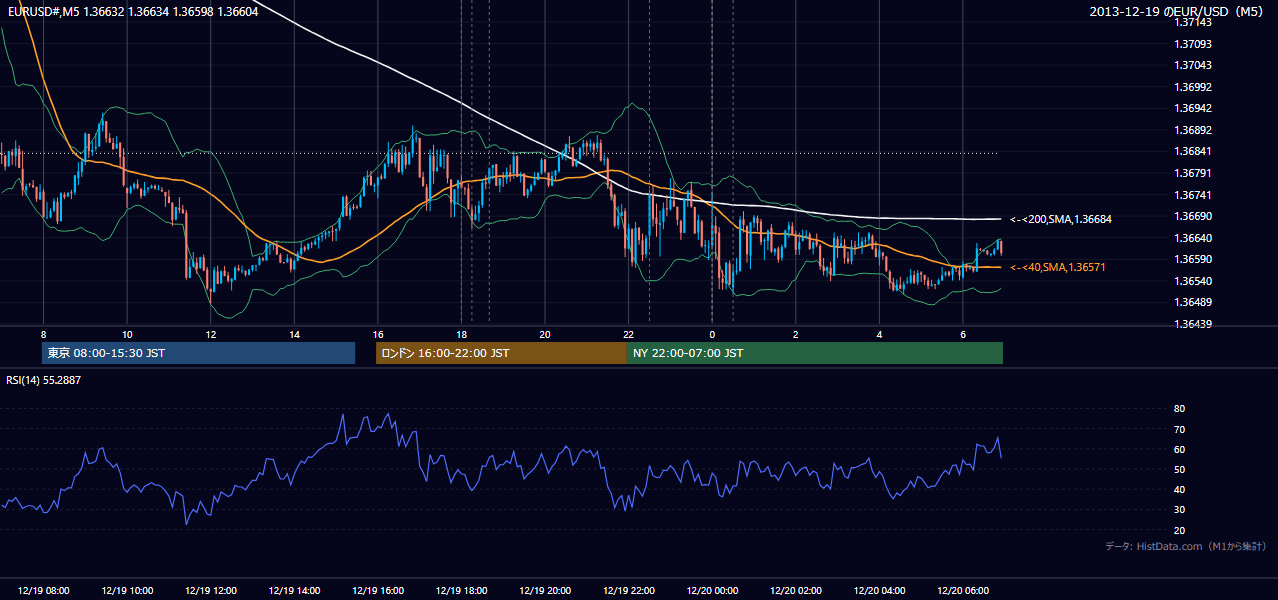Pick the 12/19 14:00 time label

point(294,591)
